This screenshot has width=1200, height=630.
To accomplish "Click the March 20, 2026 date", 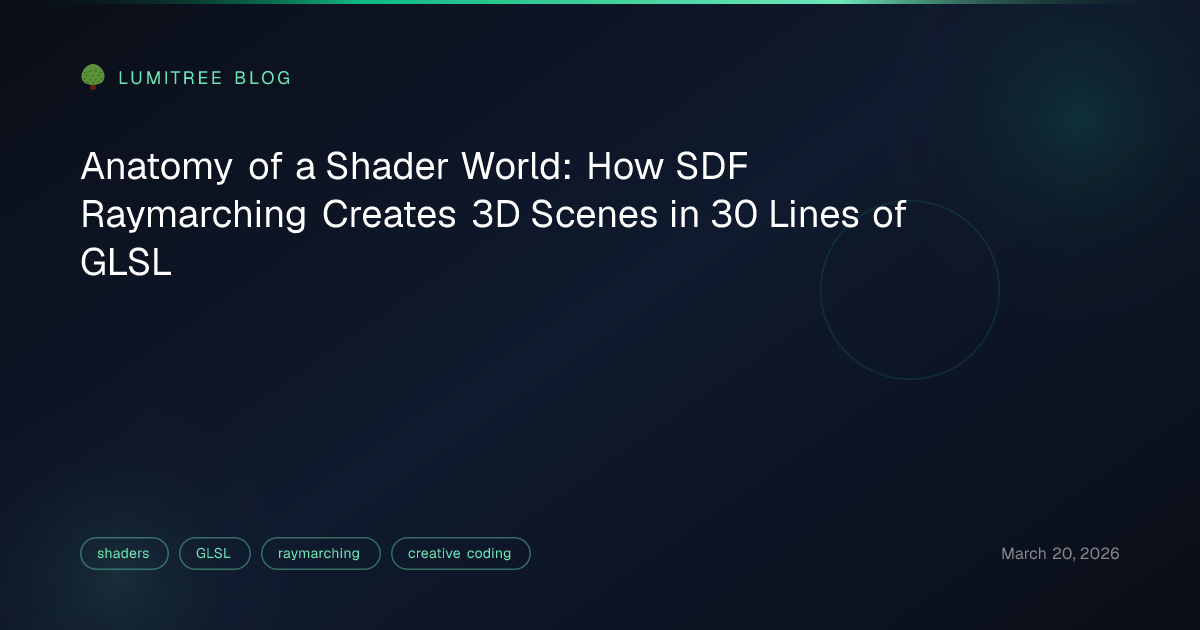I will tap(1060, 553).
